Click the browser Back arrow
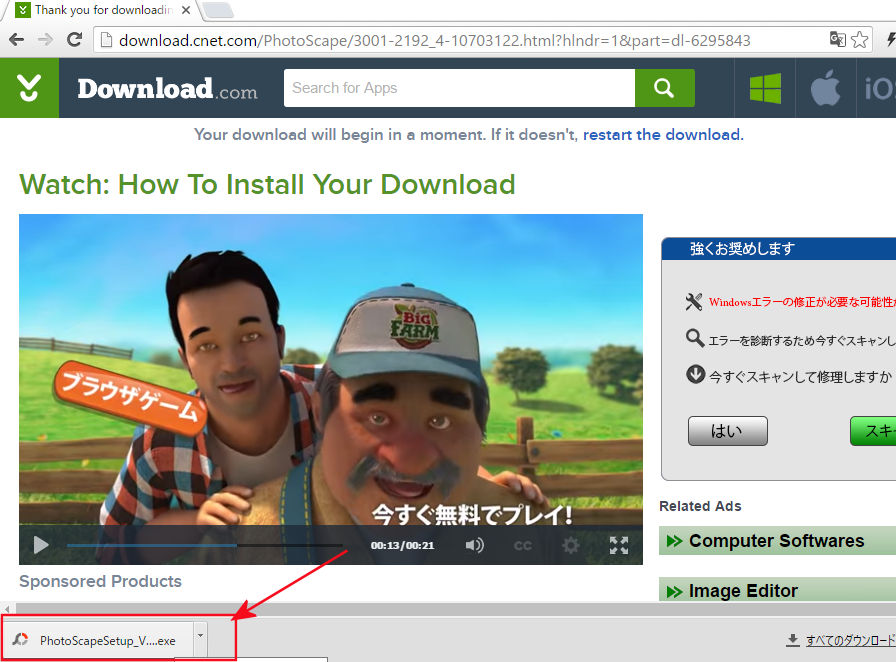Viewport: 896px width, 662px height. (17, 39)
